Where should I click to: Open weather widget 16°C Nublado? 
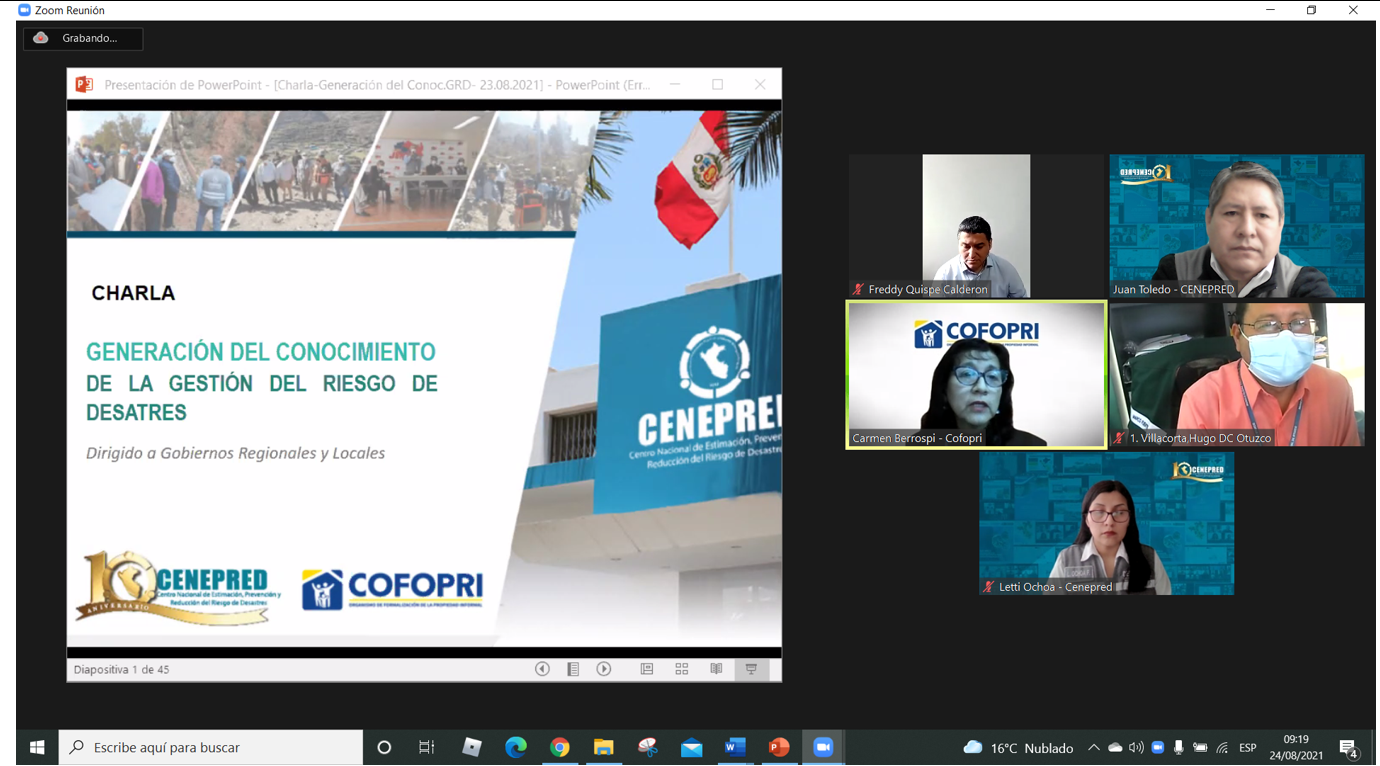click(x=1018, y=747)
